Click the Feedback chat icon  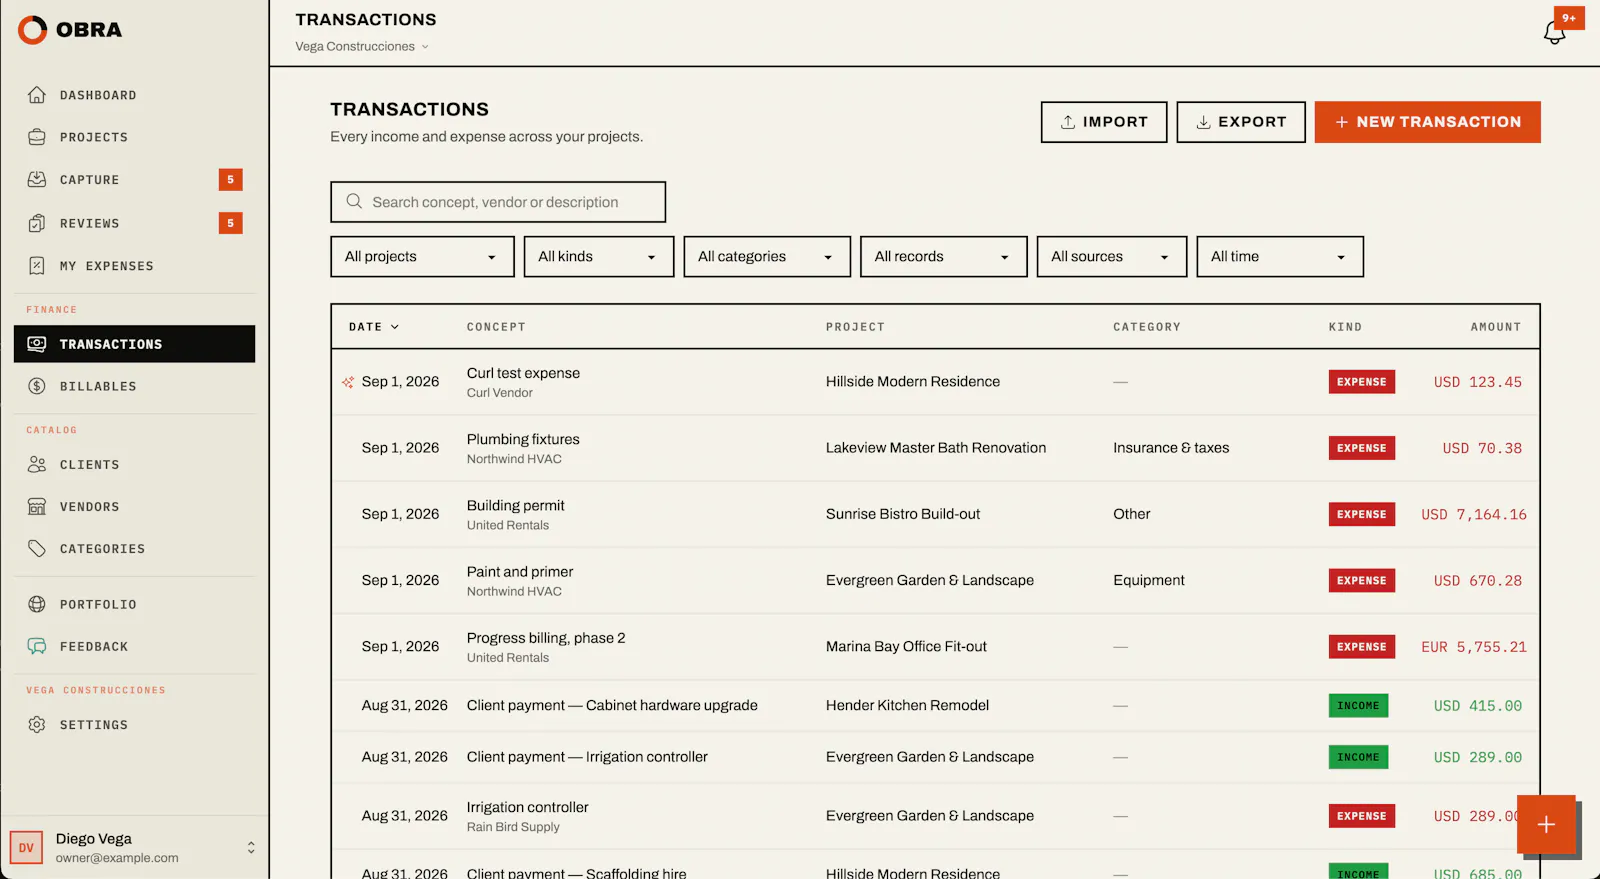(x=37, y=647)
